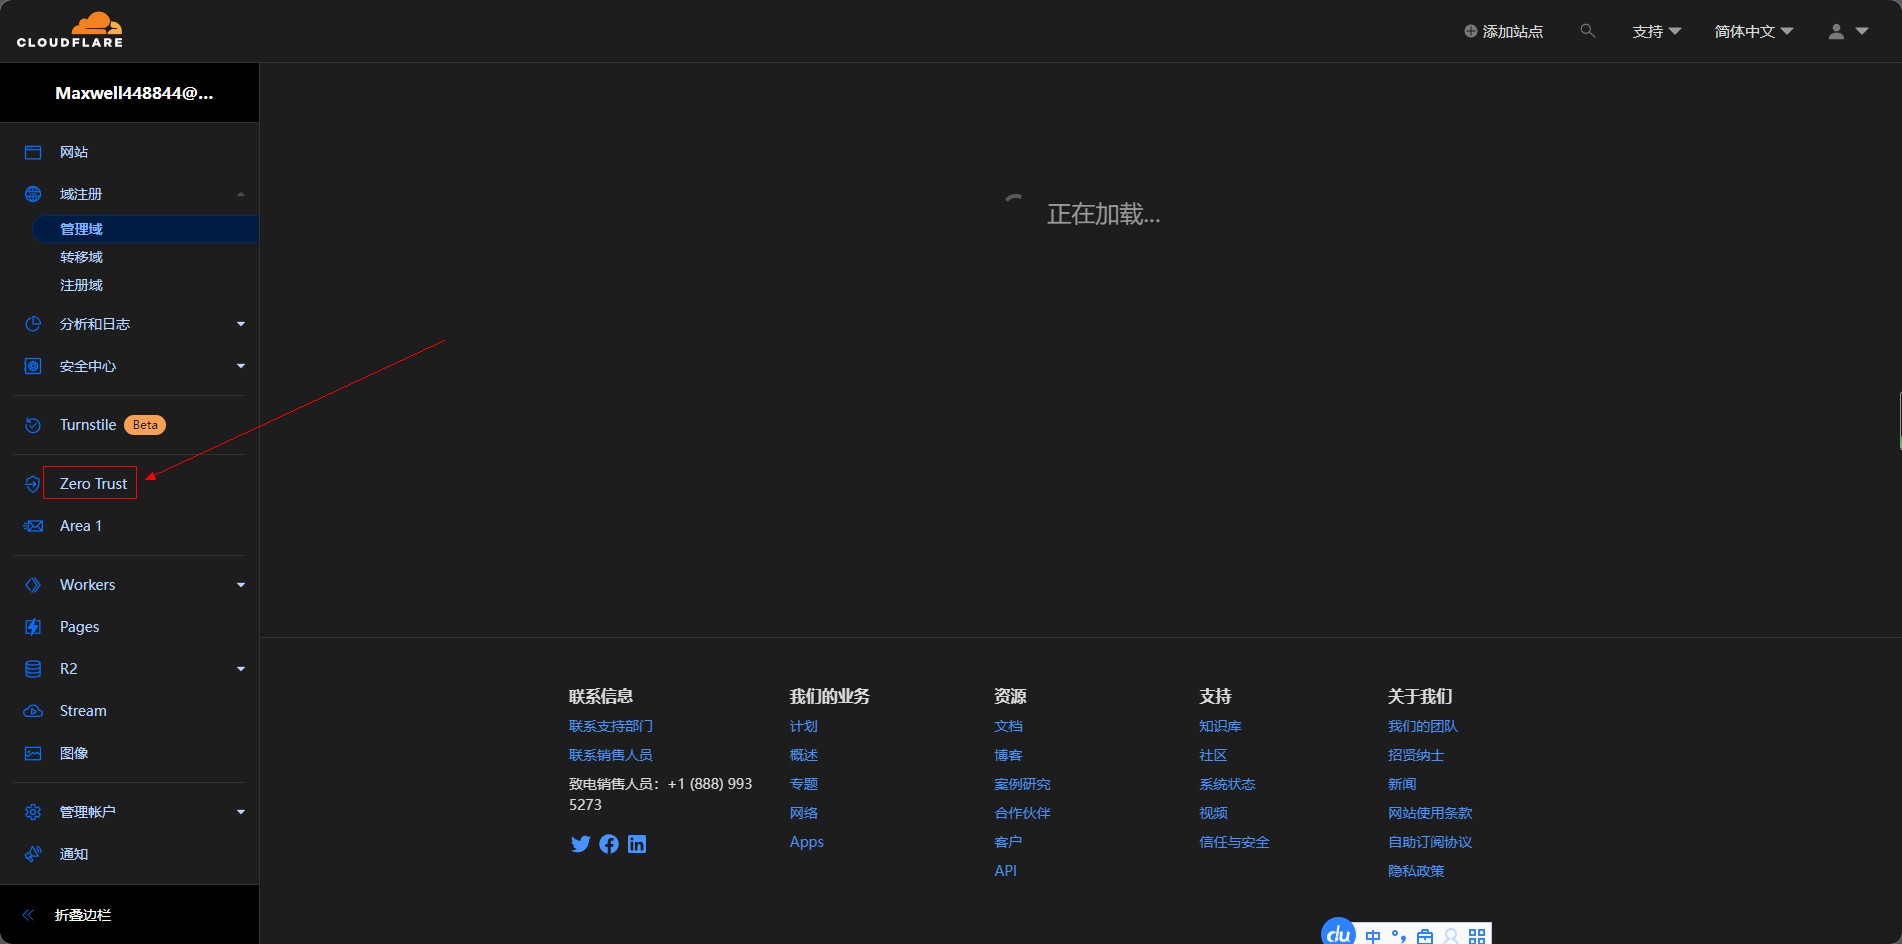Select 转移域 in the sidebar
The width and height of the screenshot is (1902, 944).
point(81,257)
